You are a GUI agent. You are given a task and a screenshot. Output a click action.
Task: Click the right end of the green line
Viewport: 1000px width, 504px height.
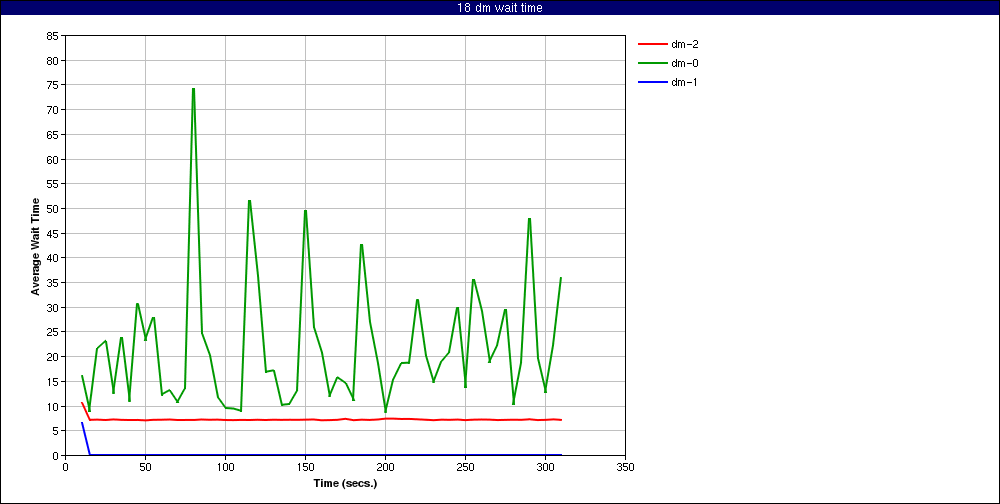[x=561, y=278]
